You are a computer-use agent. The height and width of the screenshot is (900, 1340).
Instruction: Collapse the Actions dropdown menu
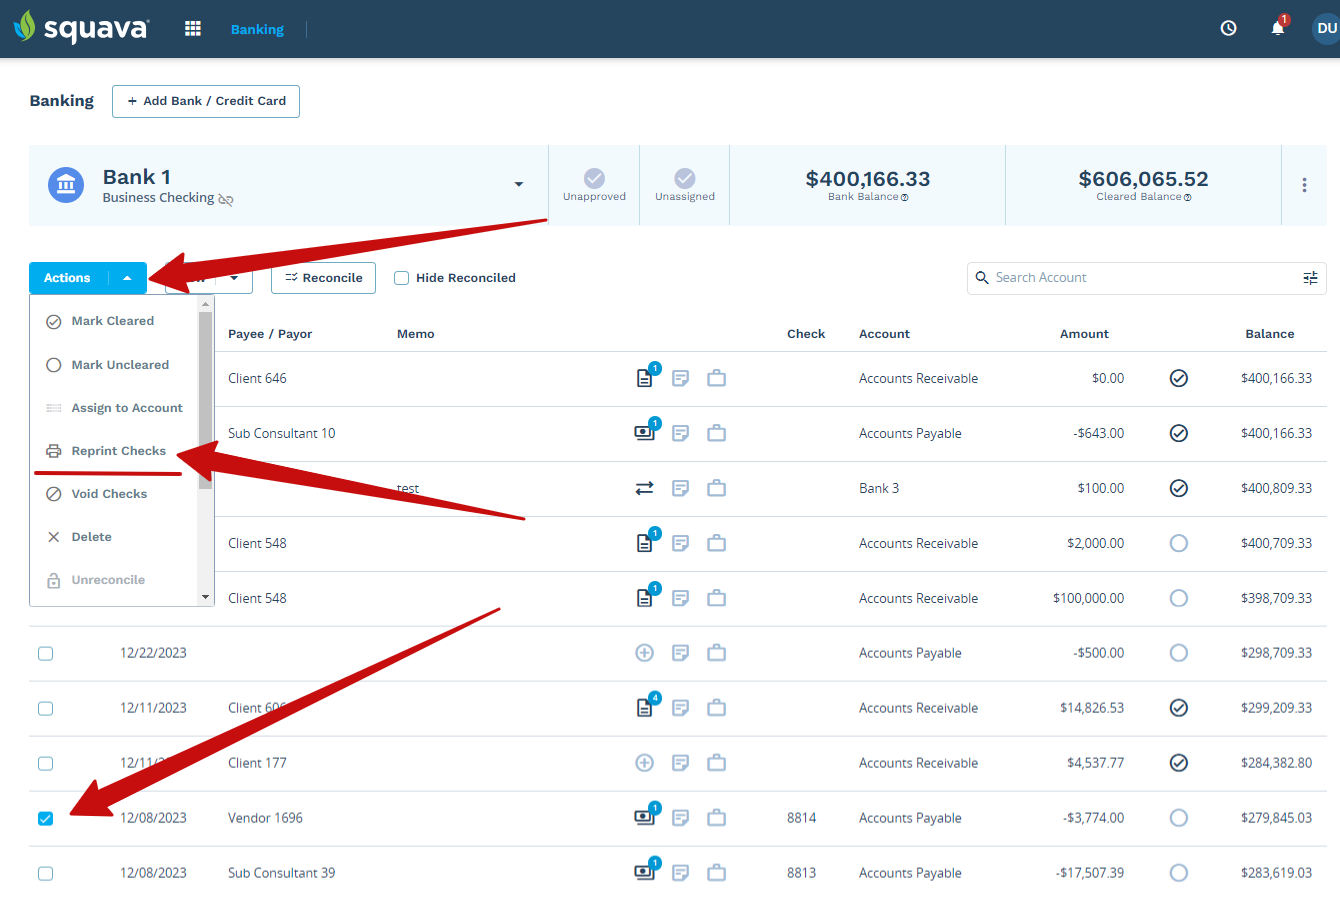click(x=127, y=278)
